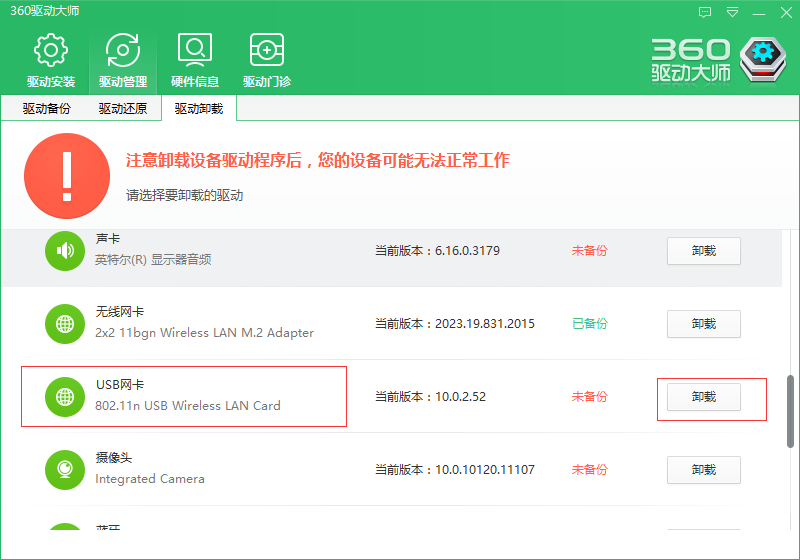Click the 摄像头 webcam icon
The width and height of the screenshot is (800, 560).
(x=65, y=470)
